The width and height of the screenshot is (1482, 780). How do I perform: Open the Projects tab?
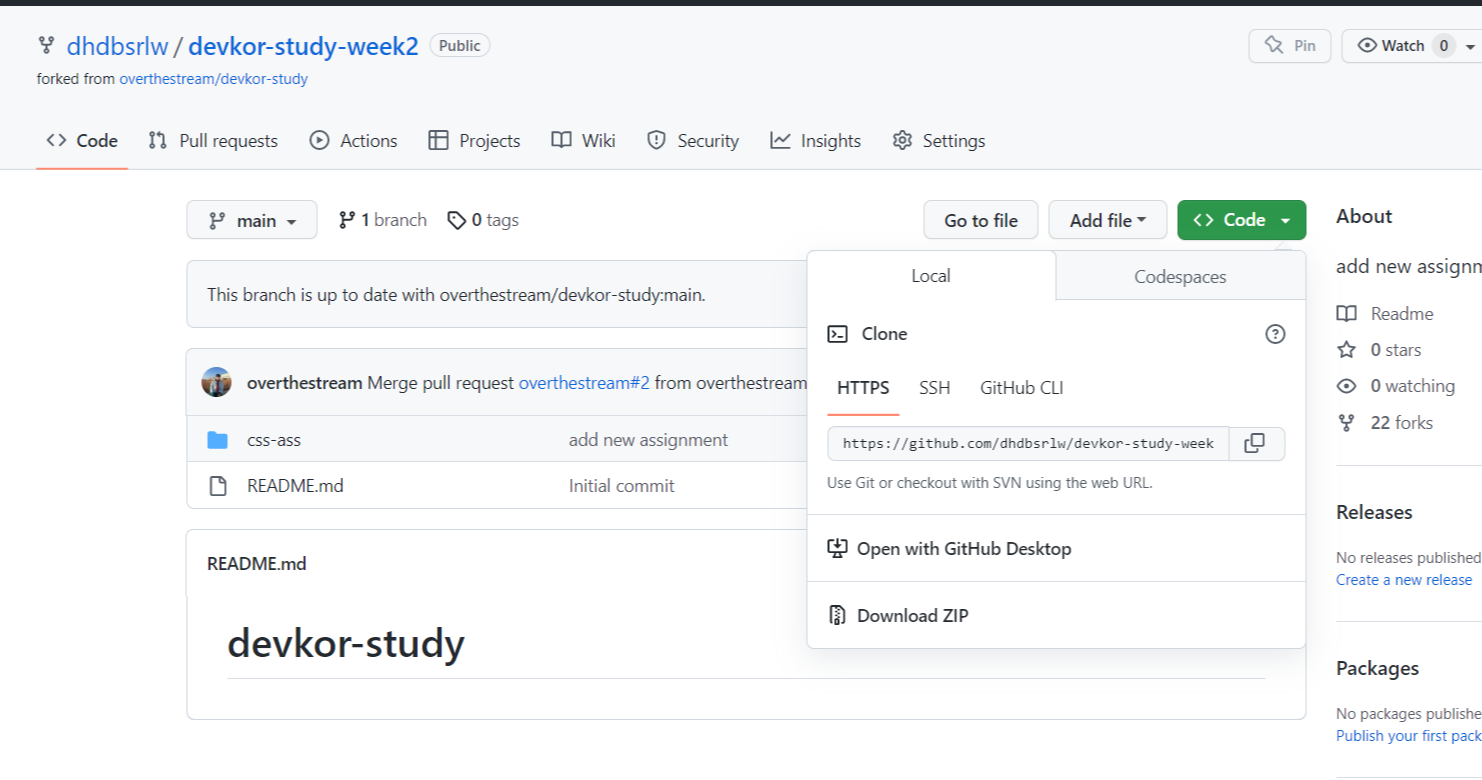[x=474, y=141]
